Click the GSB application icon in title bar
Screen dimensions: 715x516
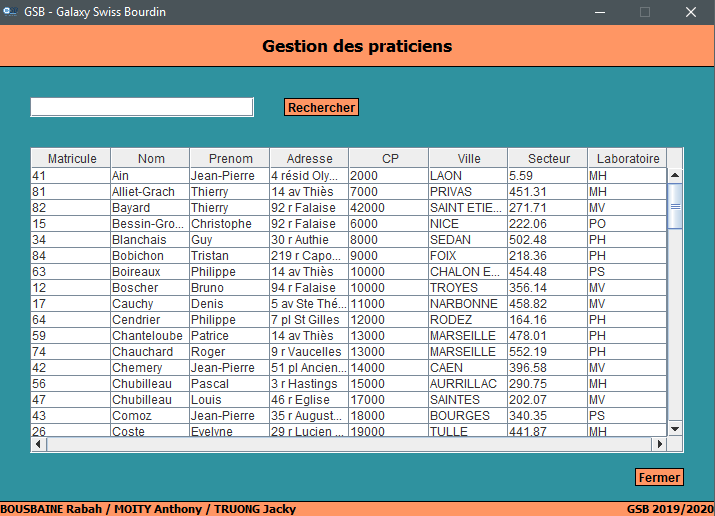click(11, 12)
